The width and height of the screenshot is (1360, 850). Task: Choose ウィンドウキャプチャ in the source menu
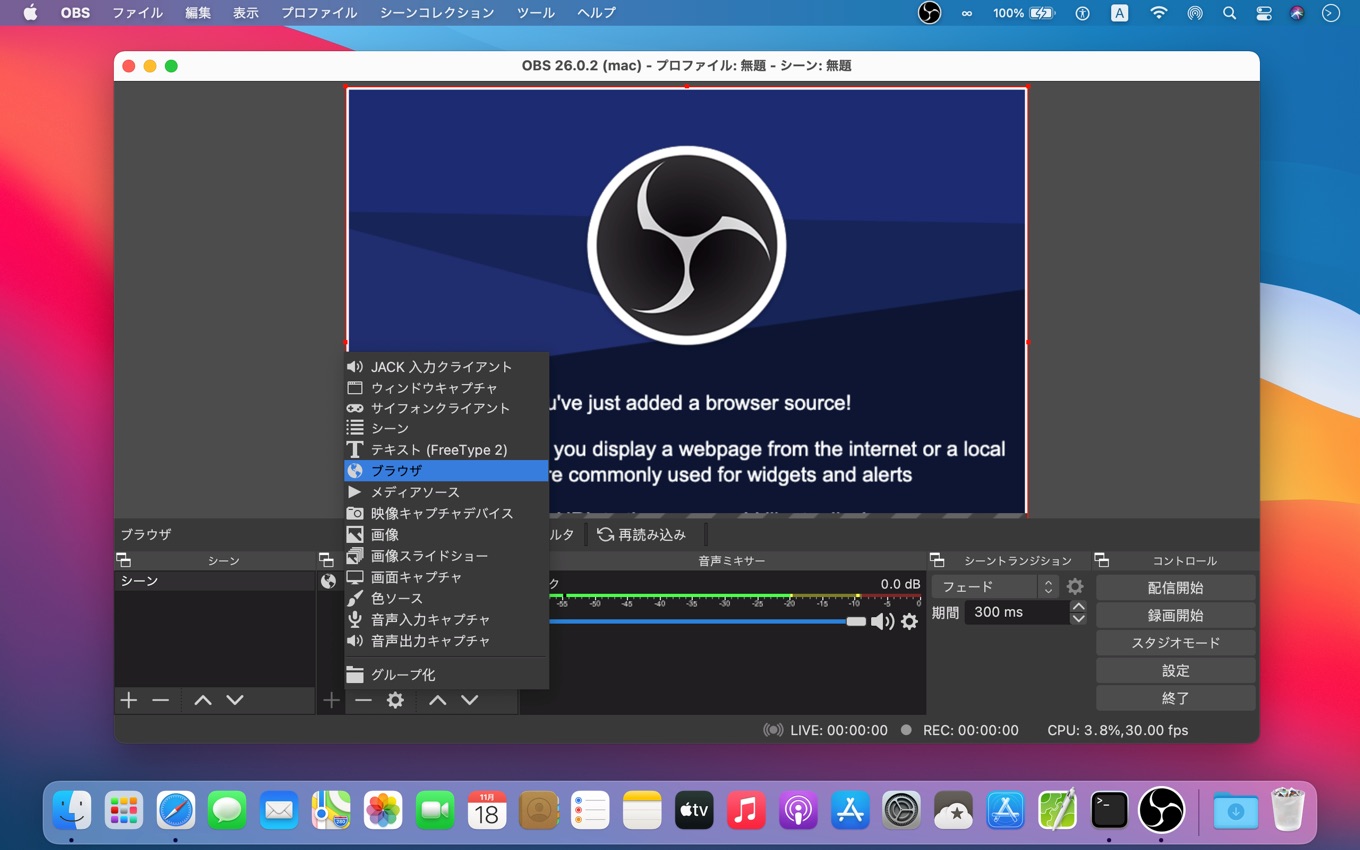pyautogui.click(x=446, y=388)
